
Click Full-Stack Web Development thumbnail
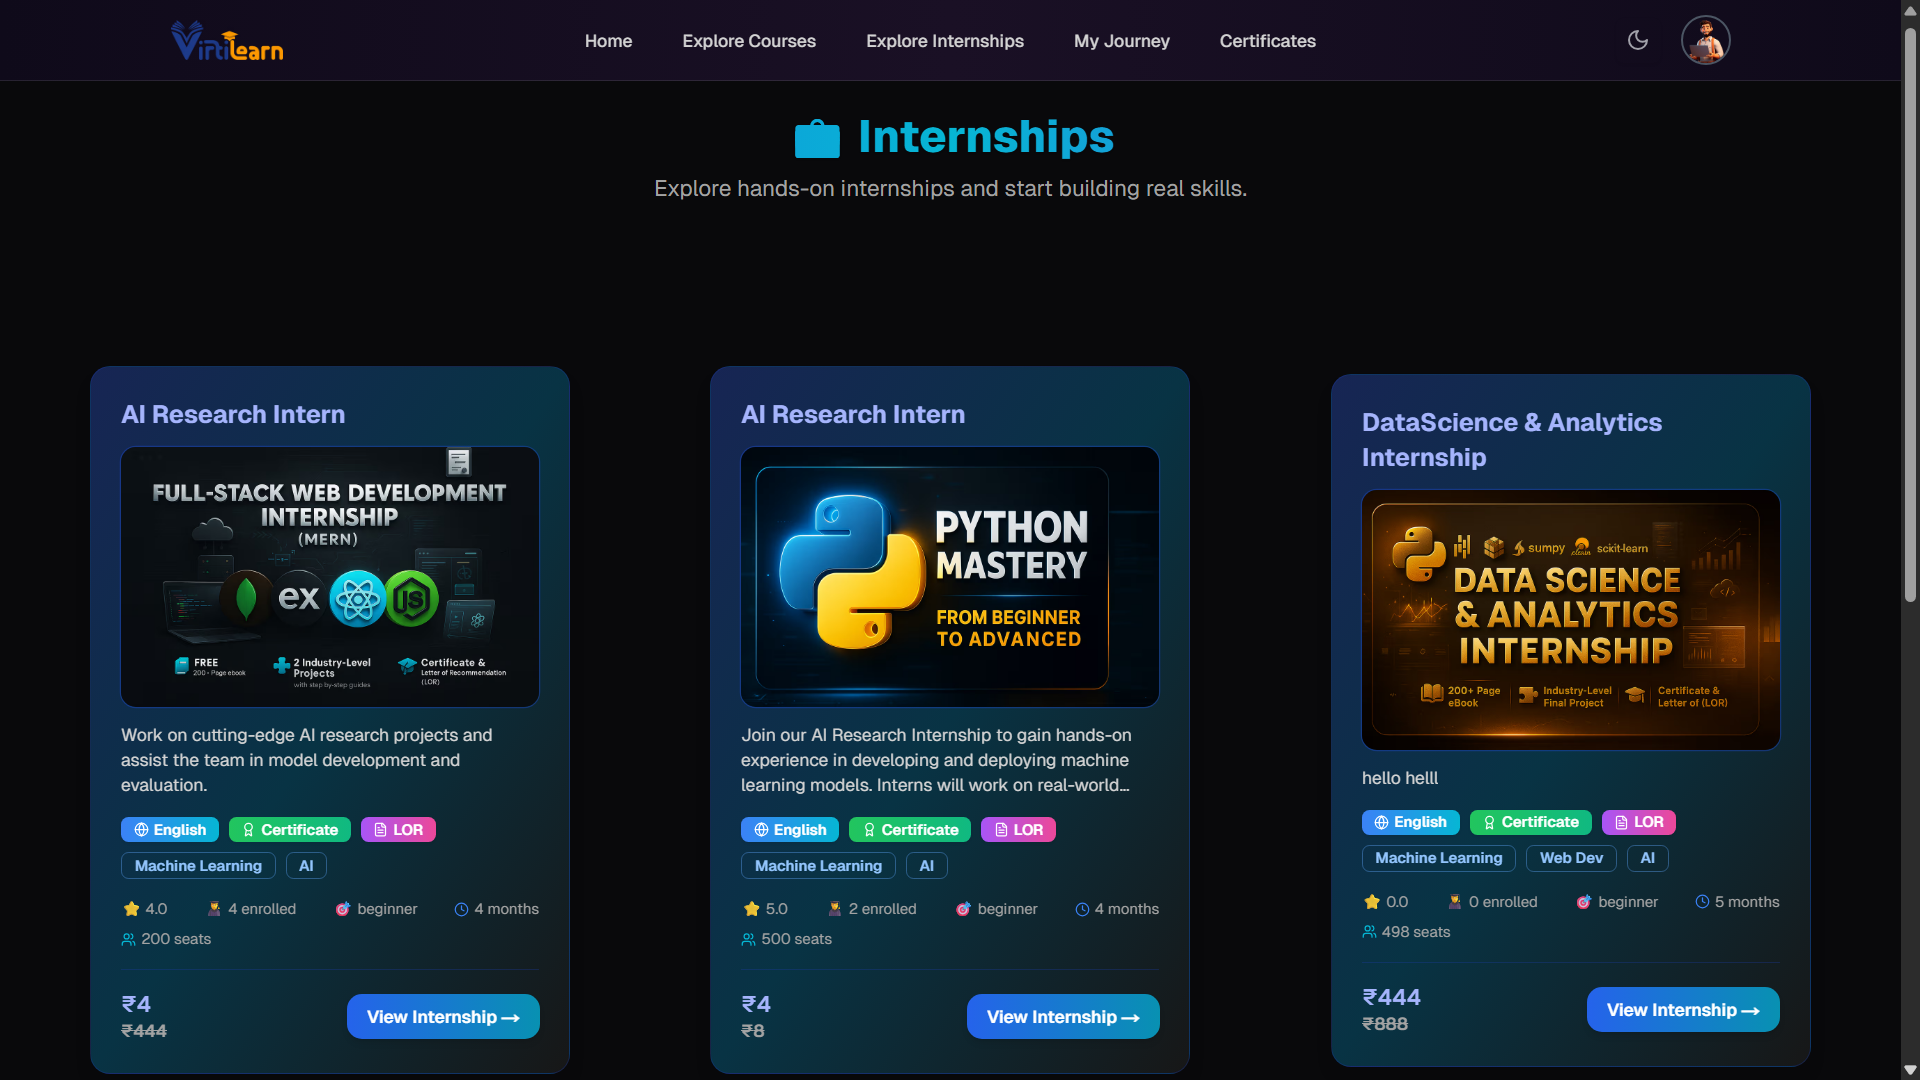point(330,577)
